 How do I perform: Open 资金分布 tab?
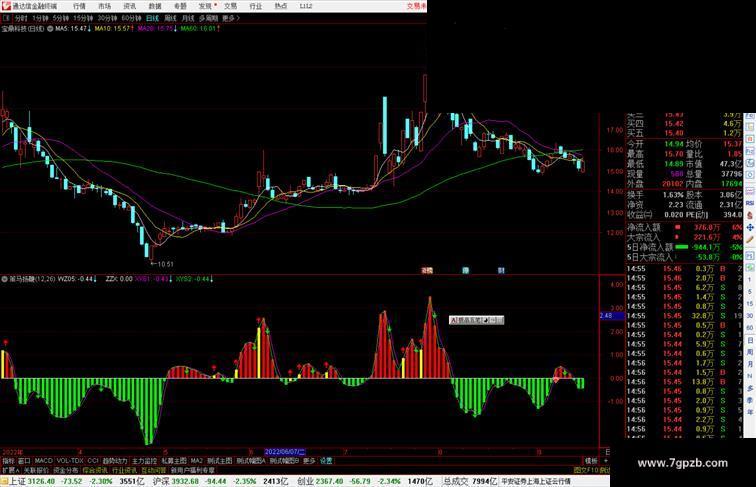tap(66, 470)
